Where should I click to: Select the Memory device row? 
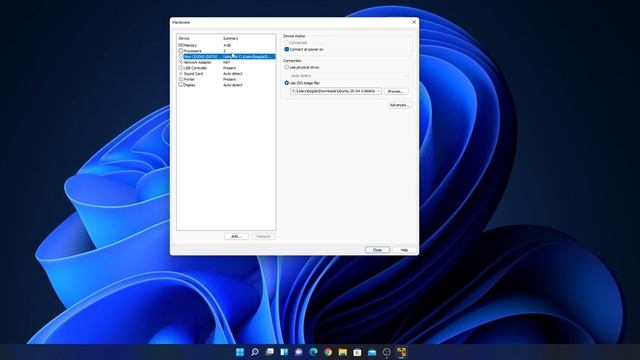226,45
